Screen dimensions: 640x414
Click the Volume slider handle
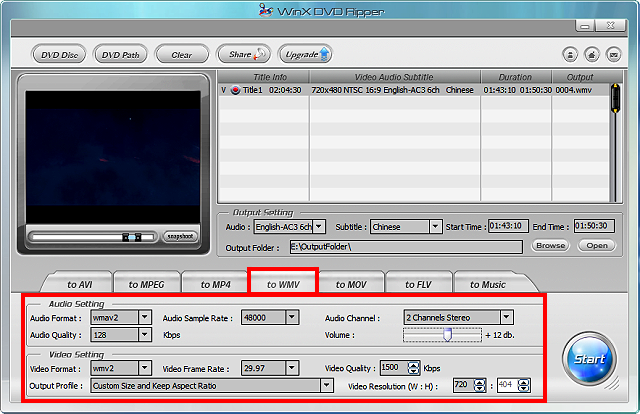447,335
